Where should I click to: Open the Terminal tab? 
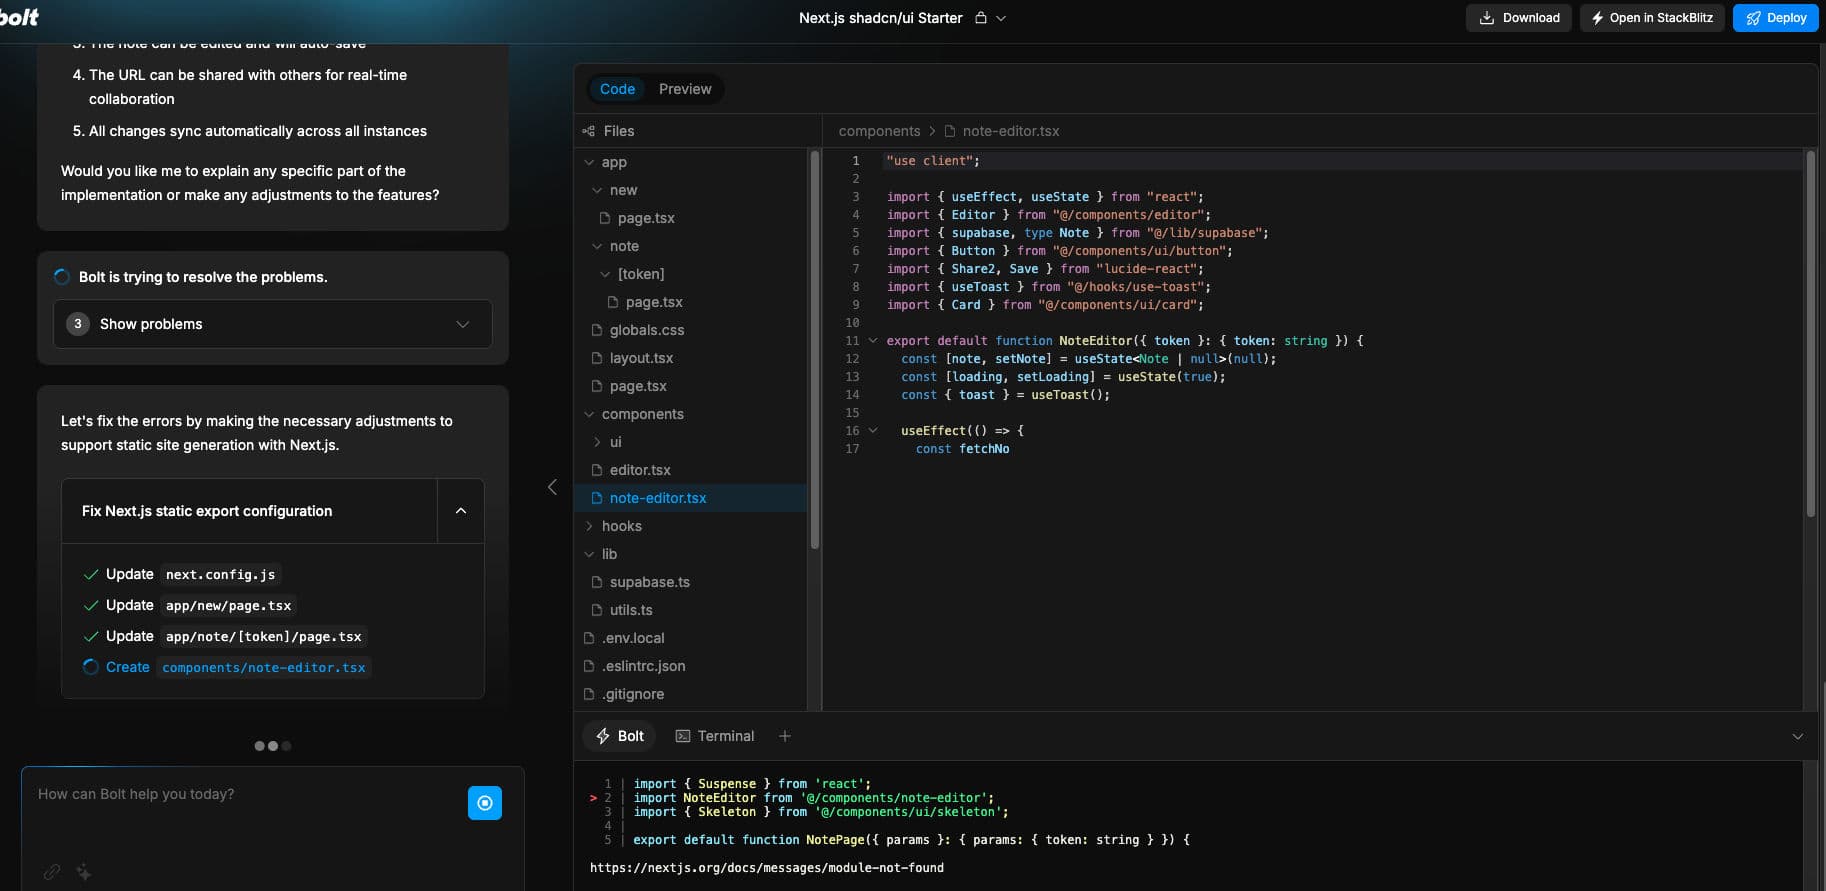715,736
